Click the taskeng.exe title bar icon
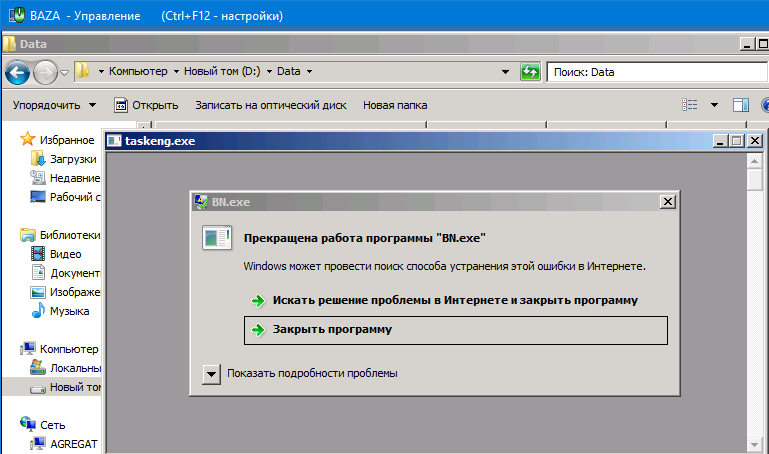 coord(114,141)
